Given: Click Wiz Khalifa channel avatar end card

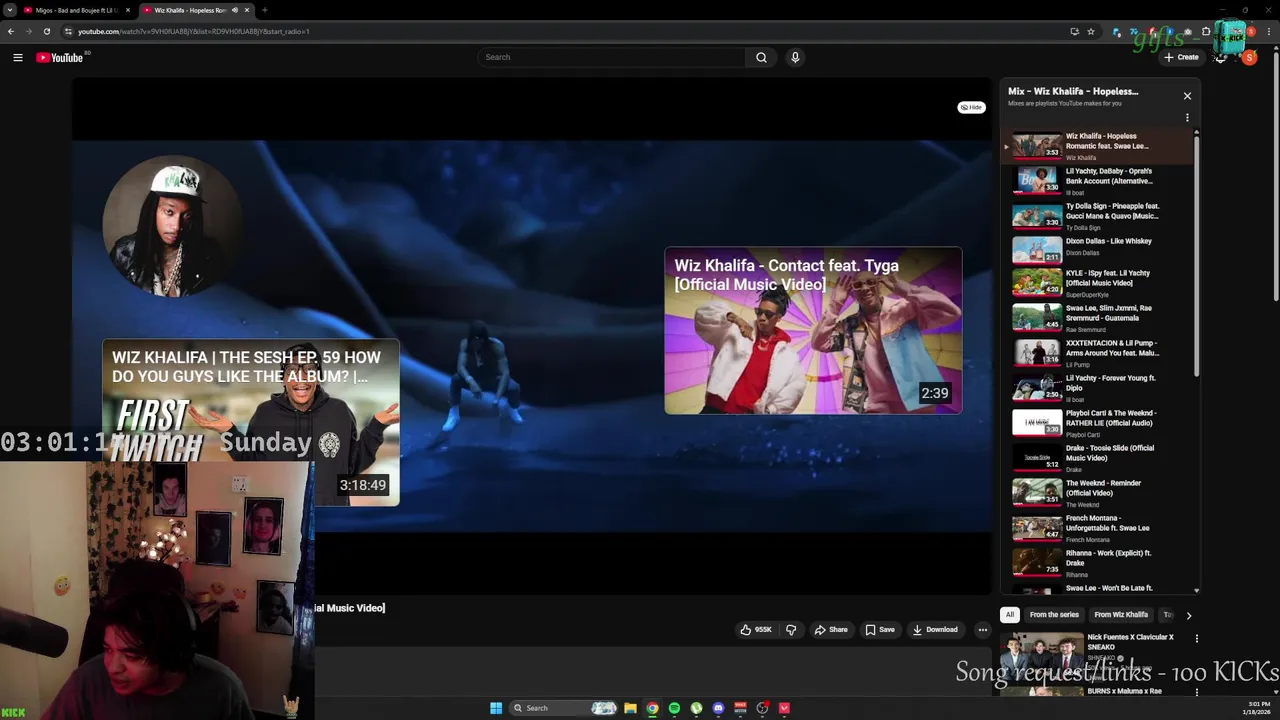Looking at the screenshot, I should (171, 227).
